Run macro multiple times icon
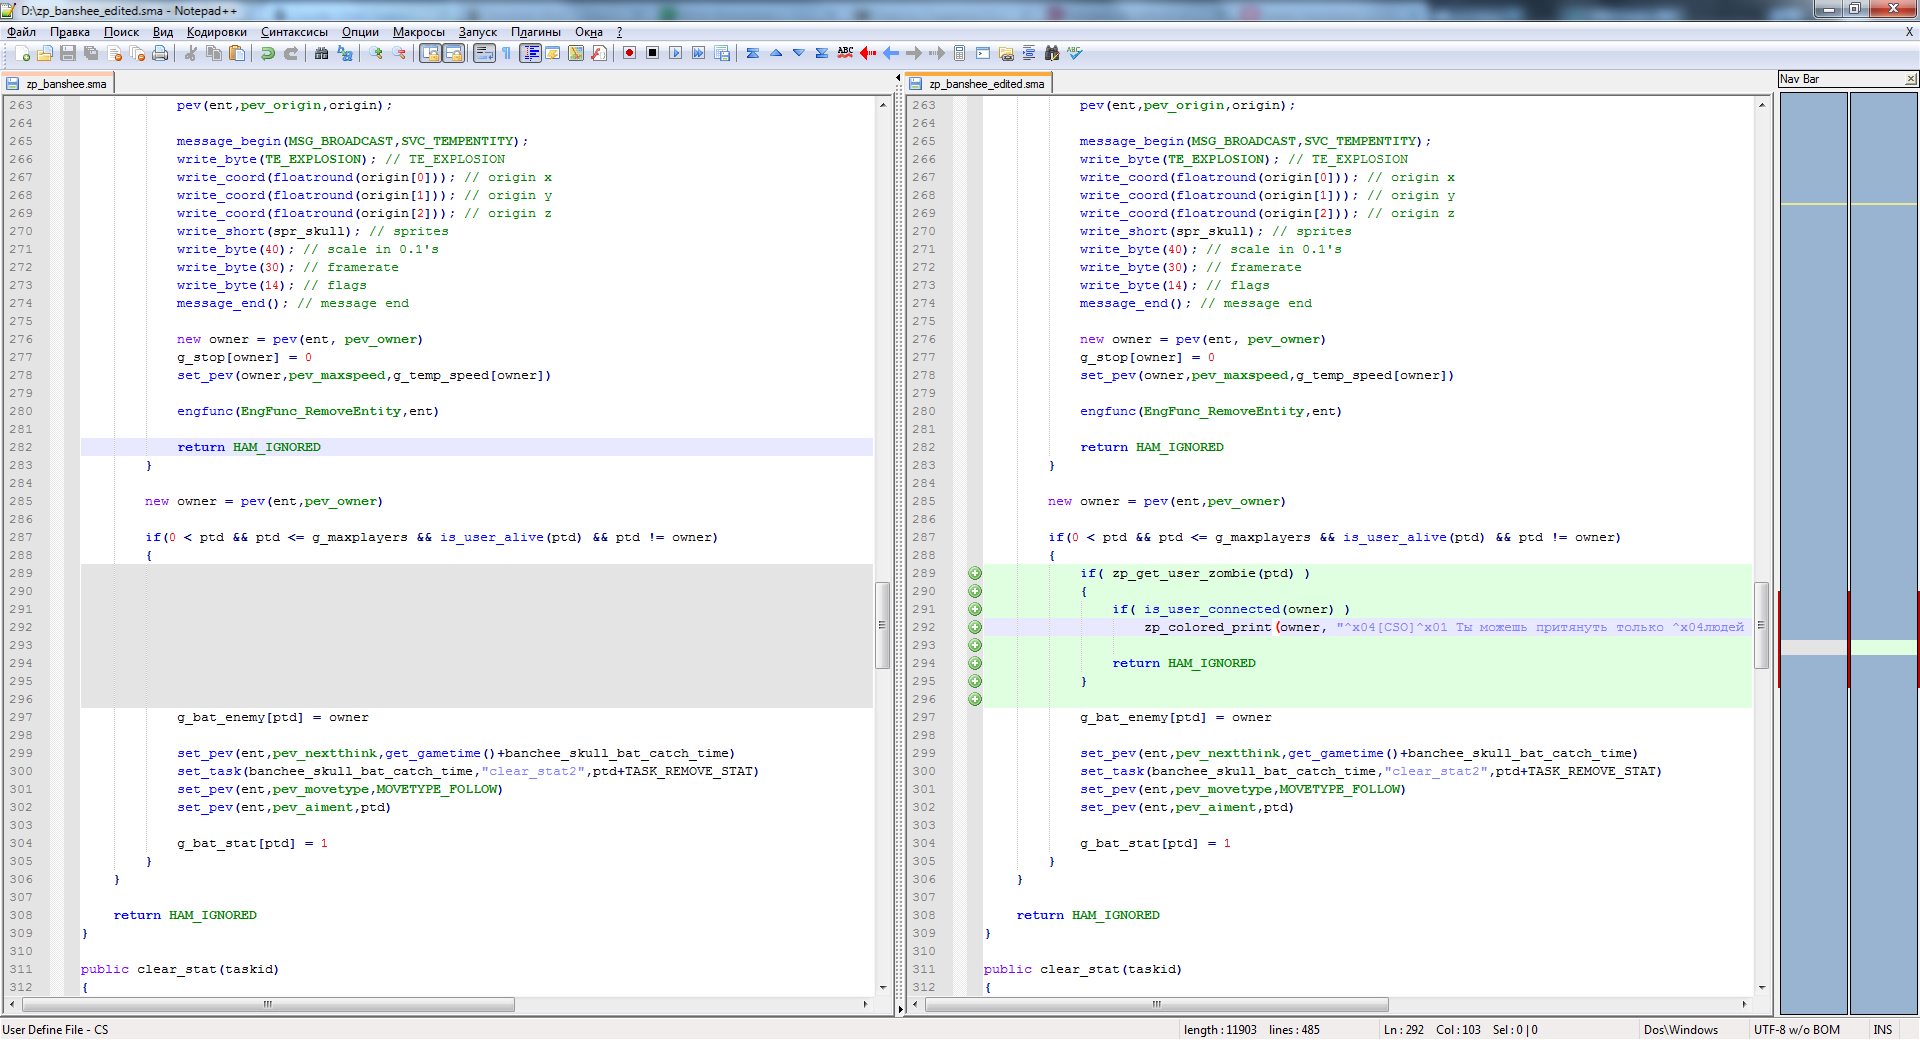This screenshot has width=1920, height=1040. click(698, 53)
